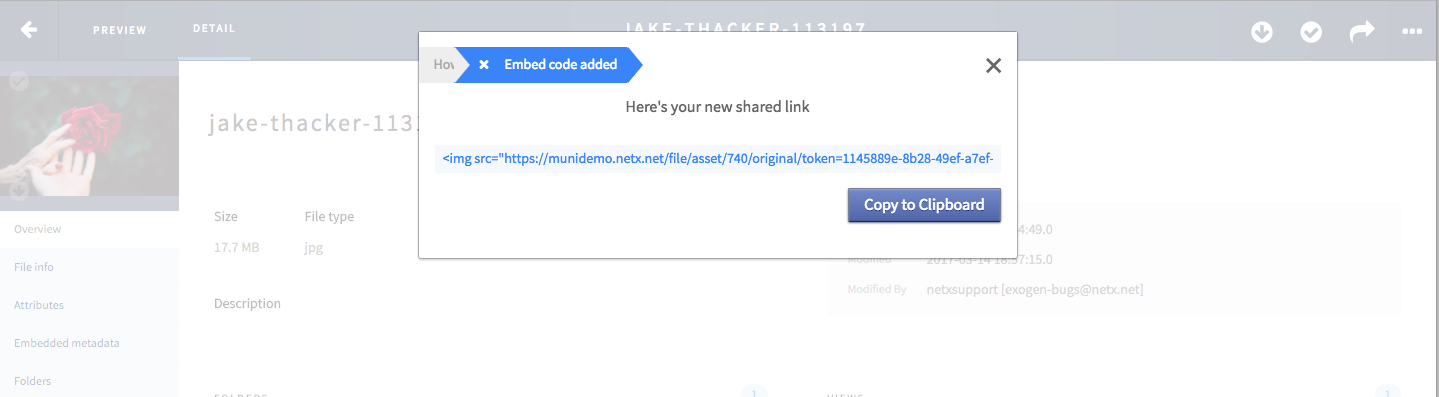Image resolution: width=1439 pixels, height=397 pixels.
Task: Click Copy to Clipboard button
Action: tap(924, 205)
